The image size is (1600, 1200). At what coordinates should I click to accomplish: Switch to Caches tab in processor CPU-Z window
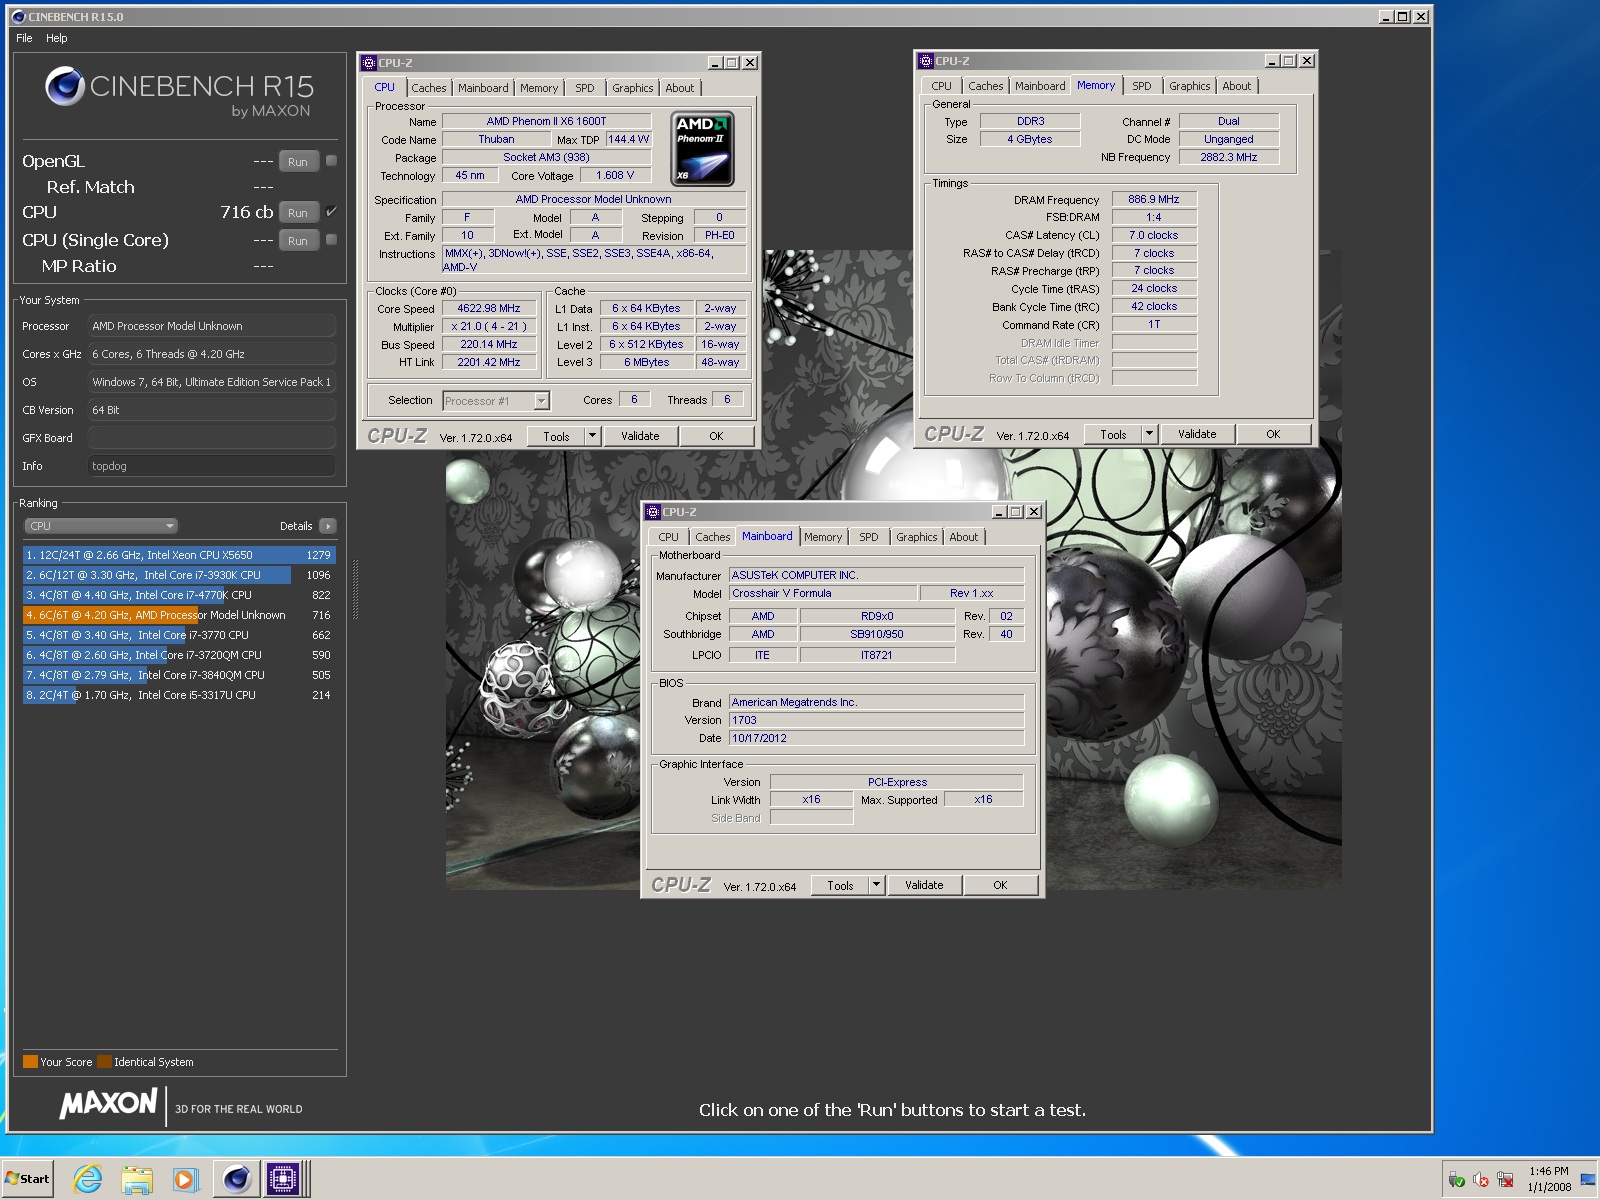click(429, 88)
